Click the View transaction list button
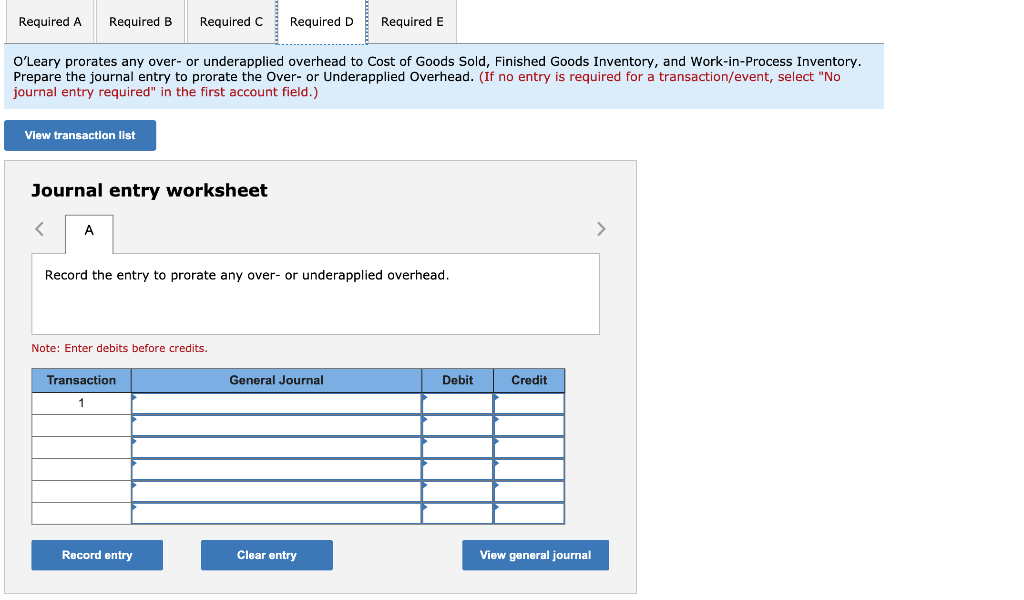Screen dimensions: 1024x600 click(79, 135)
